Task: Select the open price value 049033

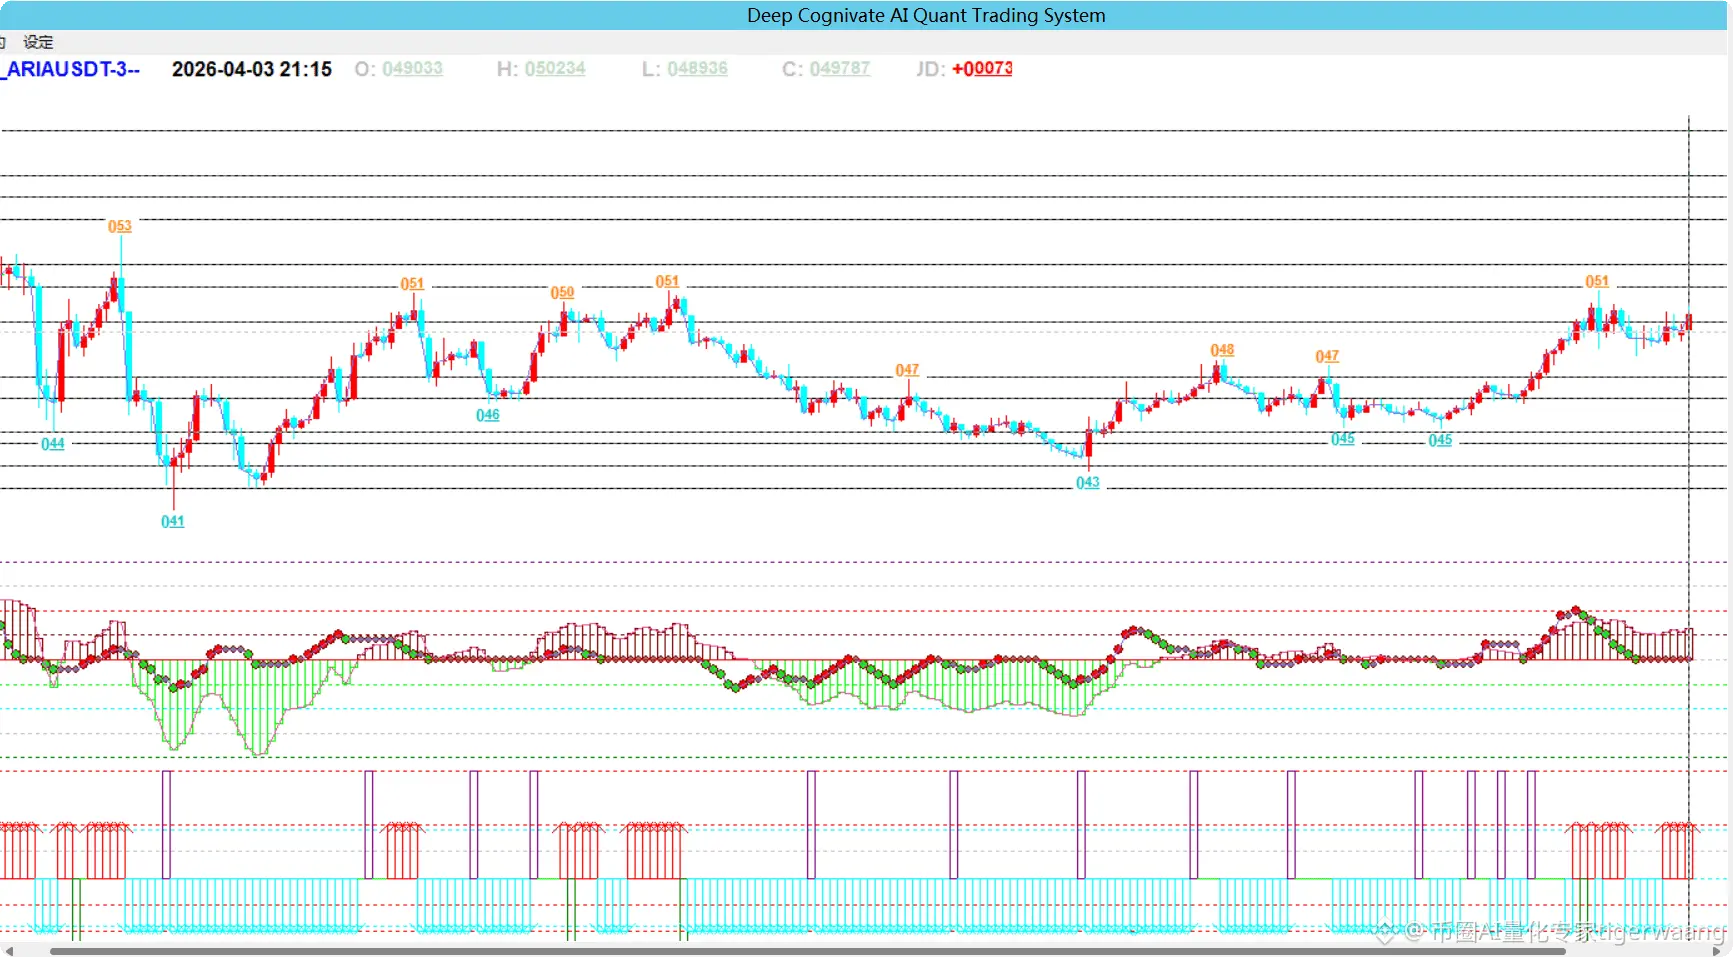Action: [x=412, y=68]
